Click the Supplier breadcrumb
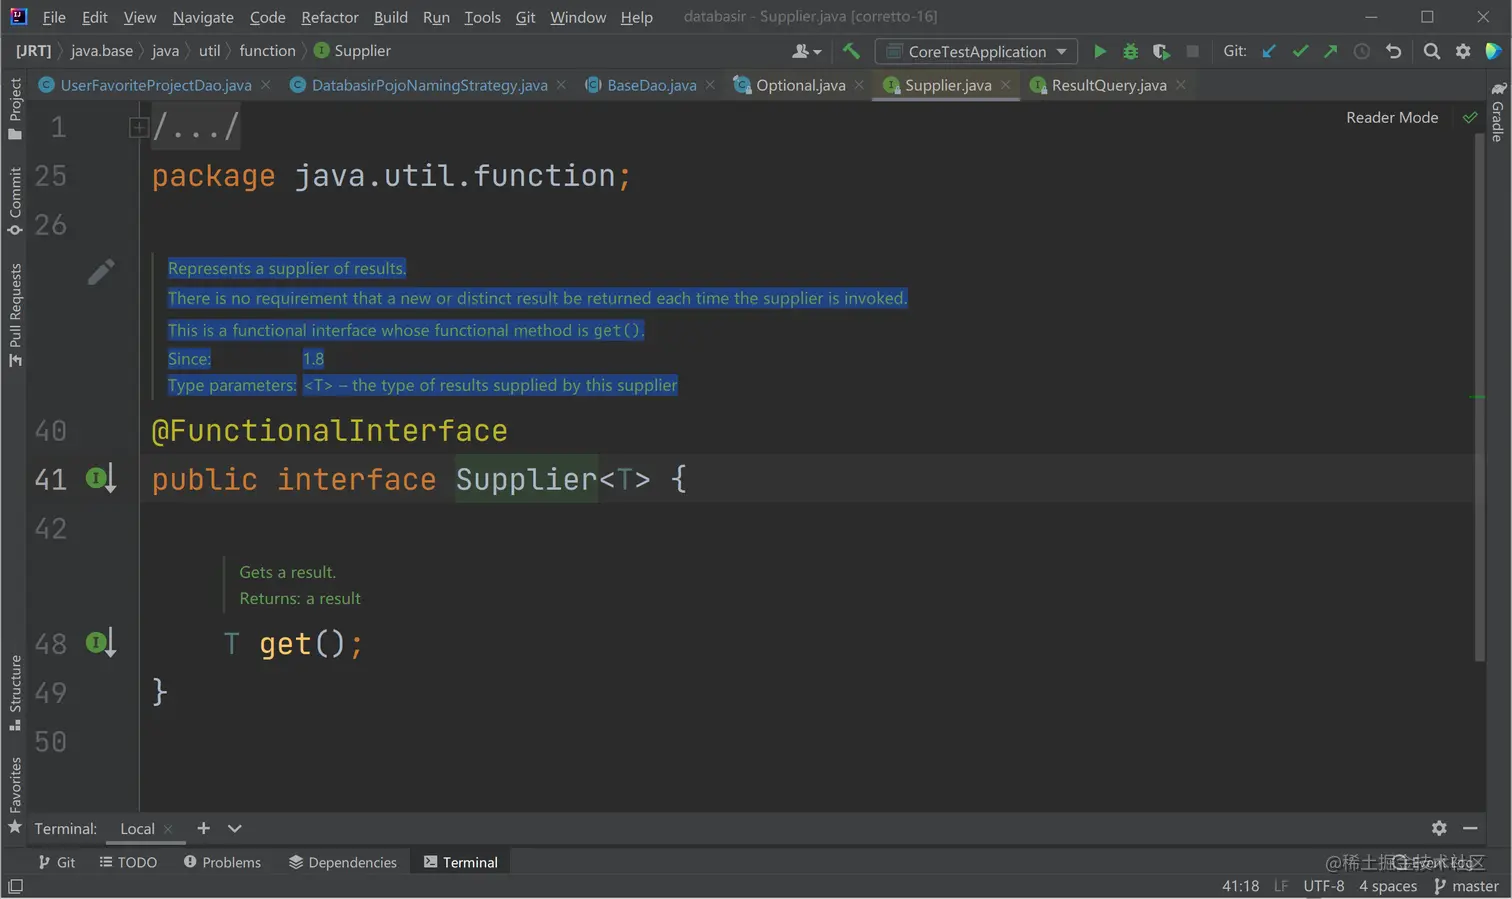The height and width of the screenshot is (899, 1512). tap(352, 51)
